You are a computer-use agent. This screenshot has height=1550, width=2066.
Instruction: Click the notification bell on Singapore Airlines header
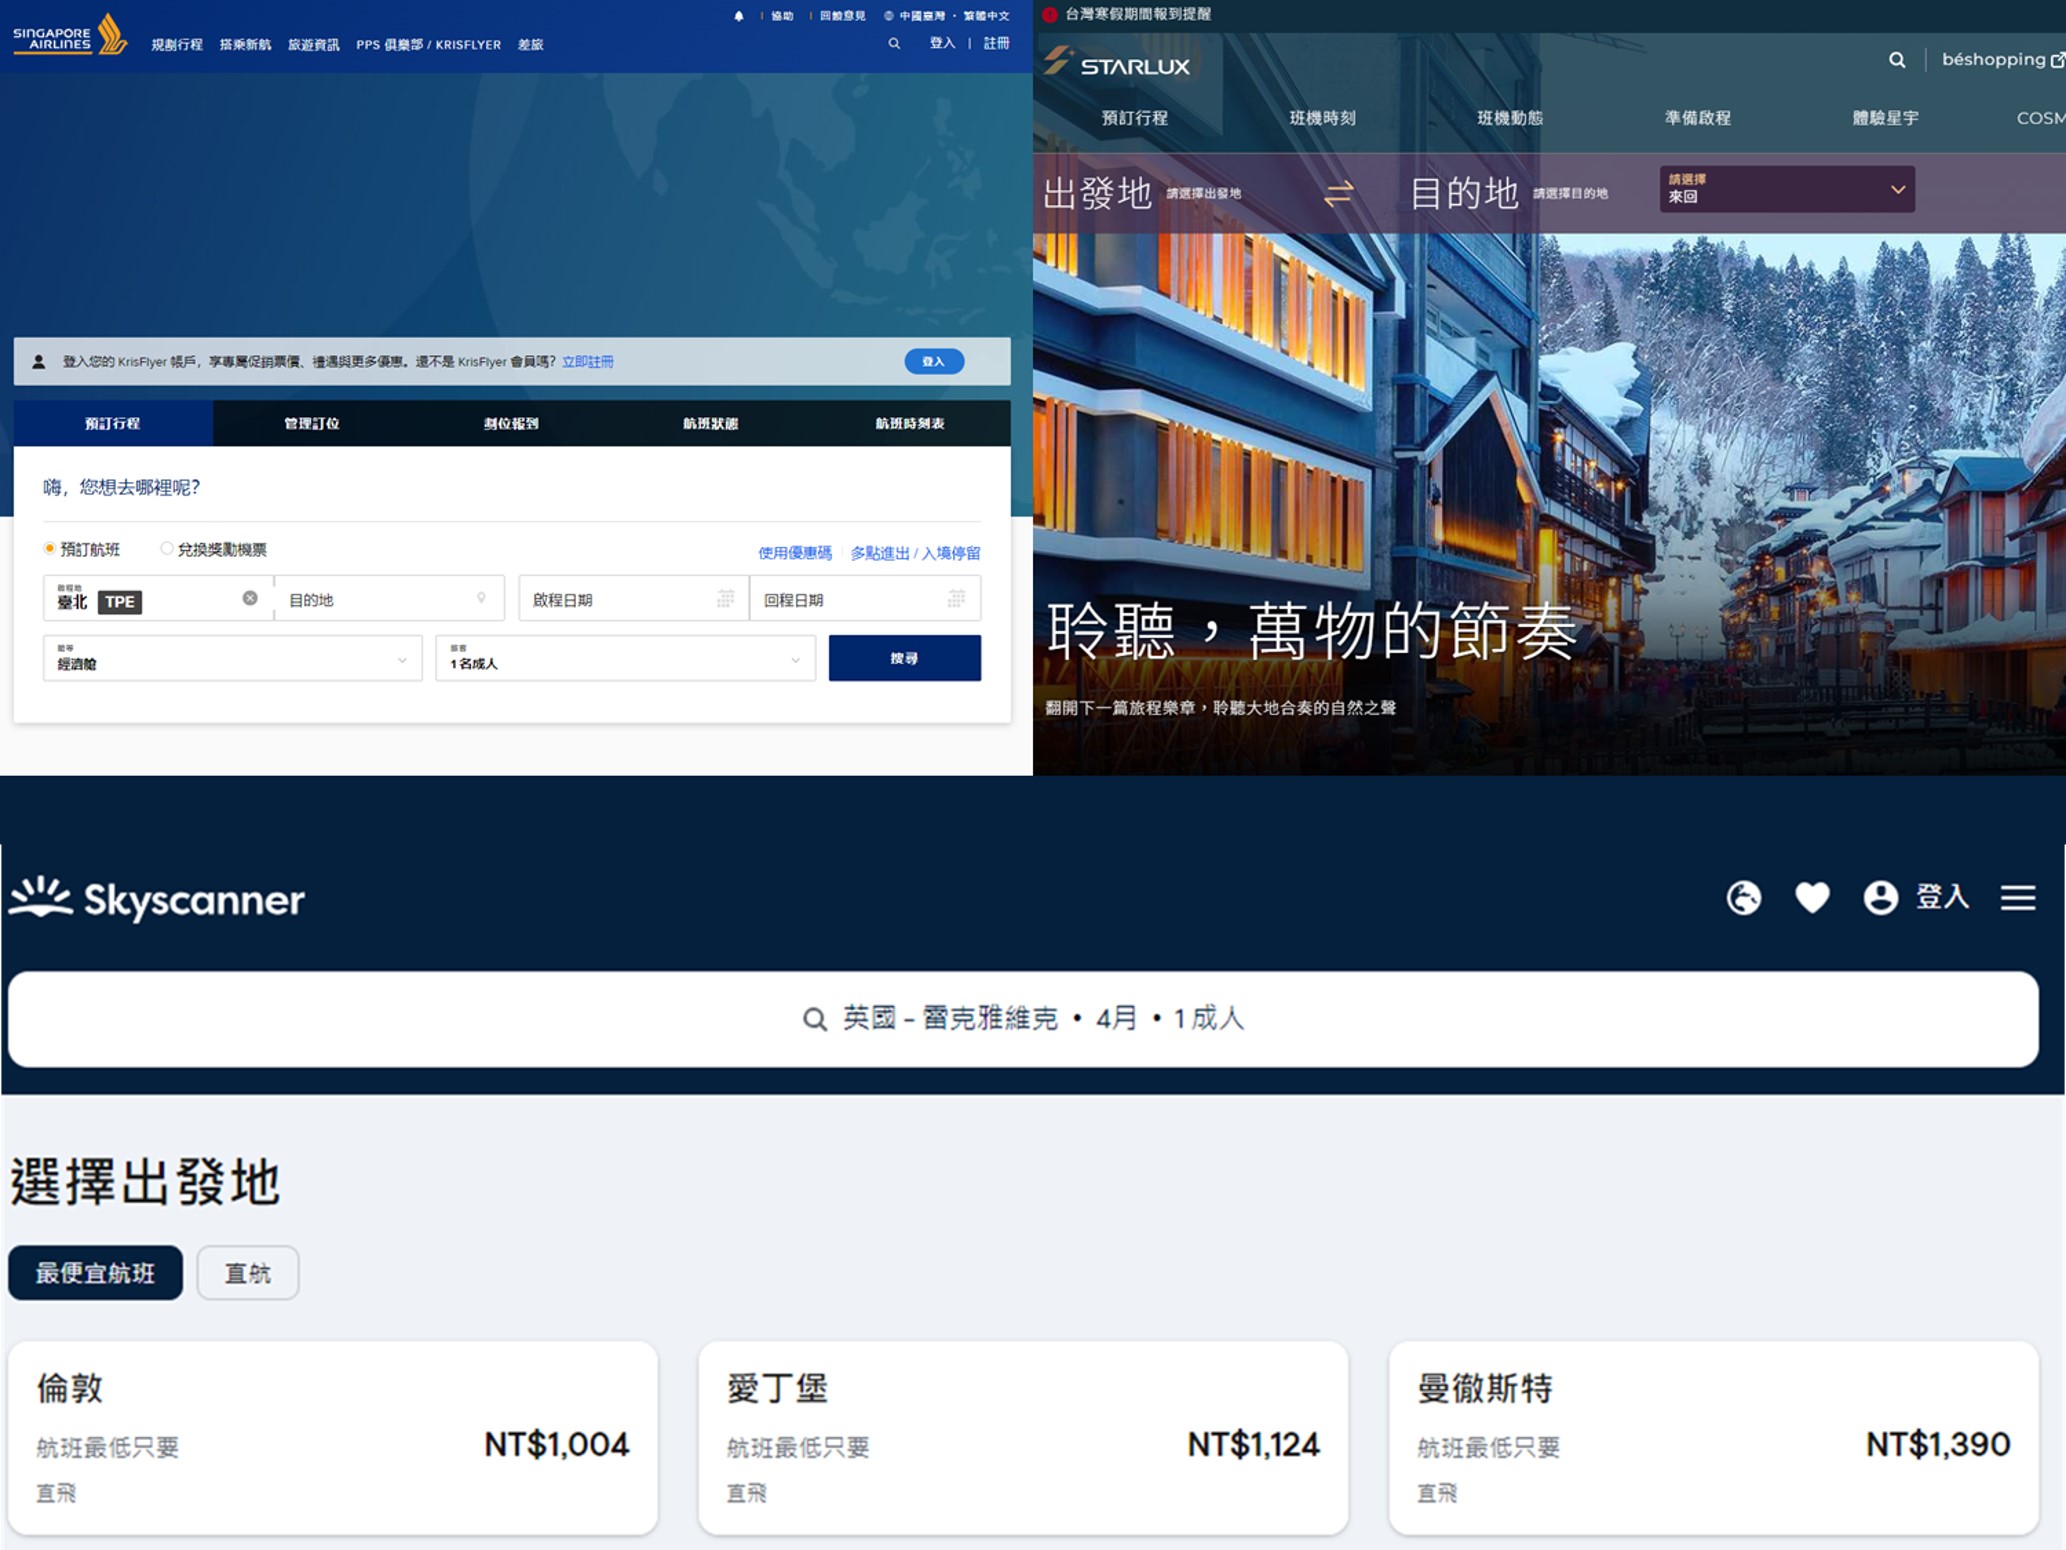(739, 15)
